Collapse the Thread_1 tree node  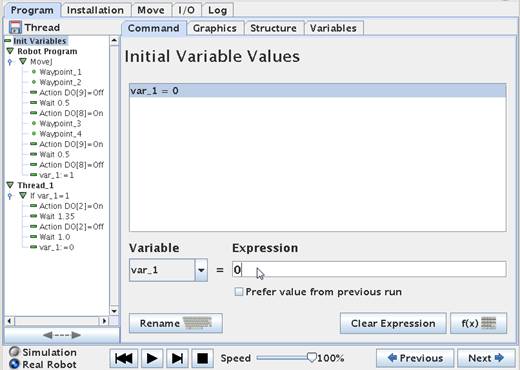[x=10, y=185]
